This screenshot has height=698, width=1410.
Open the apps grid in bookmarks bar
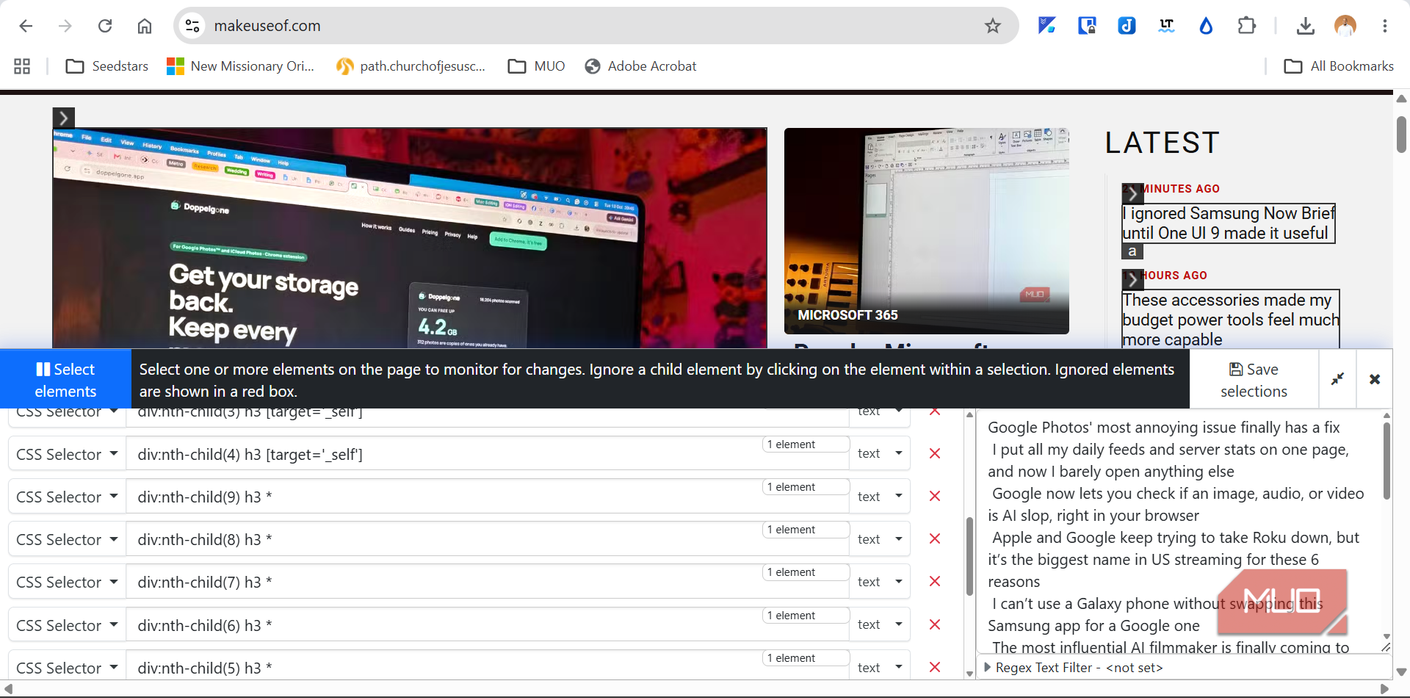[22, 66]
